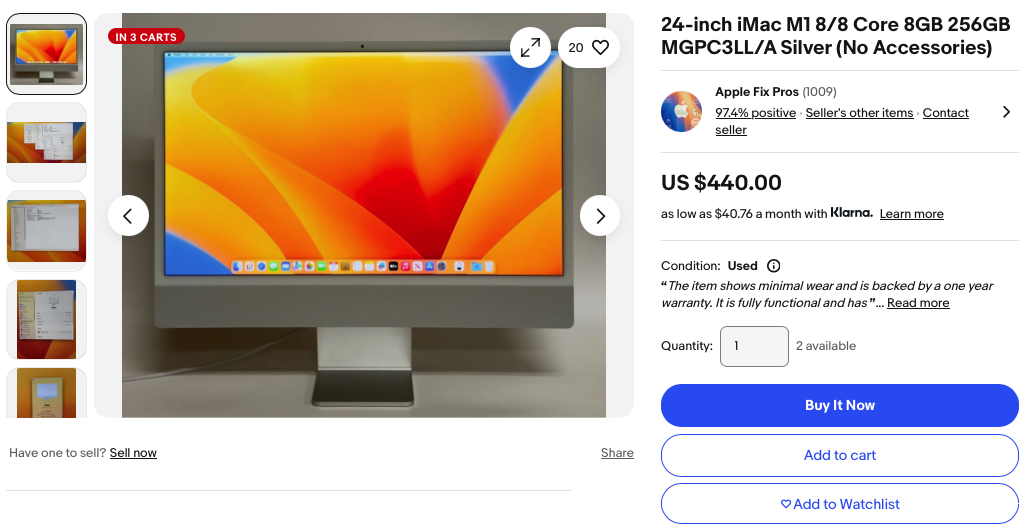Select the second thumbnail with system windows
The width and height of the screenshot is (1029, 532).
[47, 142]
